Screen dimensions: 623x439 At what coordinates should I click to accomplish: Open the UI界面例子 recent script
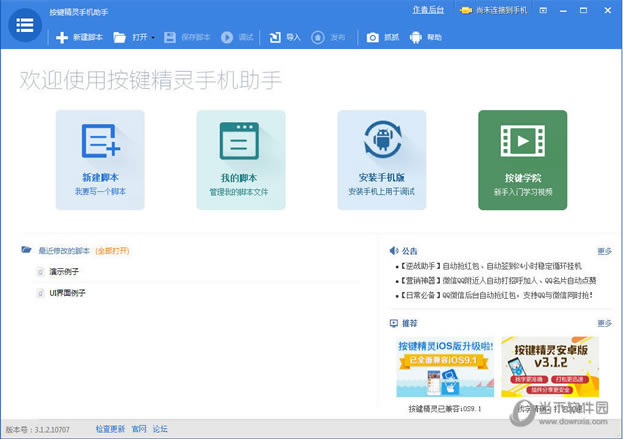pos(67,292)
